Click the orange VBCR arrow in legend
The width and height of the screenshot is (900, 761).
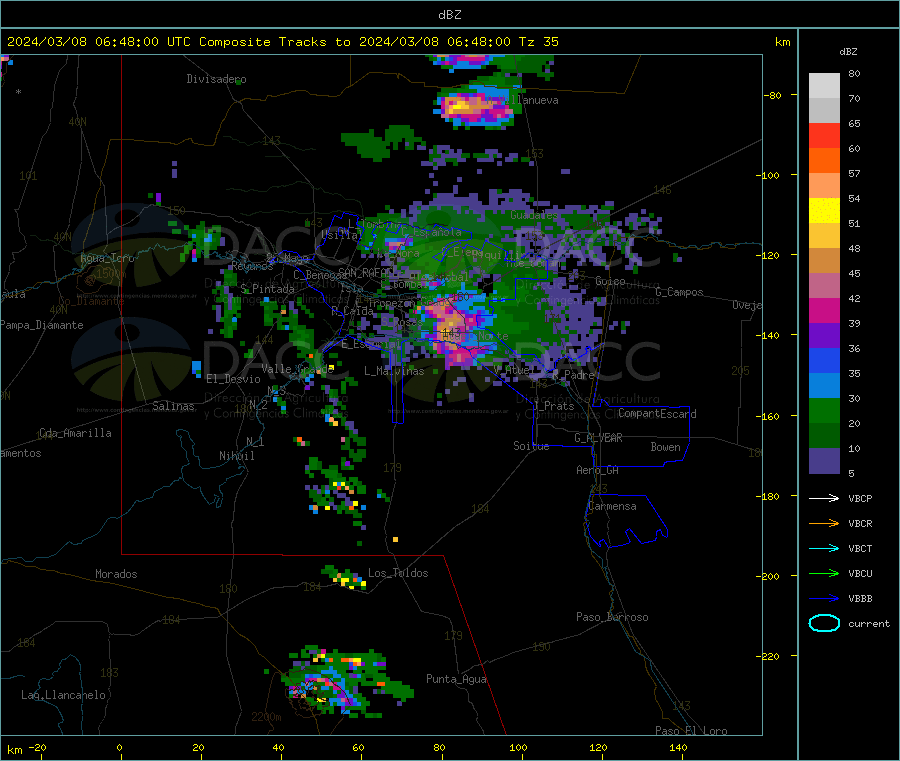point(824,523)
